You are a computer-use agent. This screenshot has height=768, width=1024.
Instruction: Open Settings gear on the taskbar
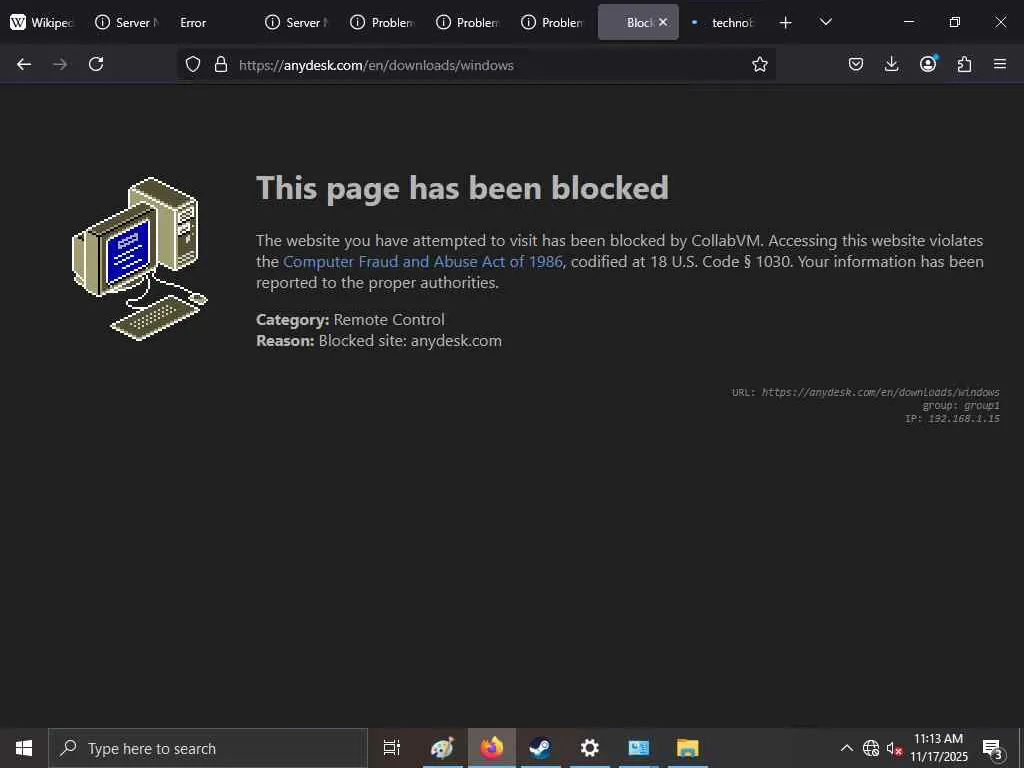[590, 748]
